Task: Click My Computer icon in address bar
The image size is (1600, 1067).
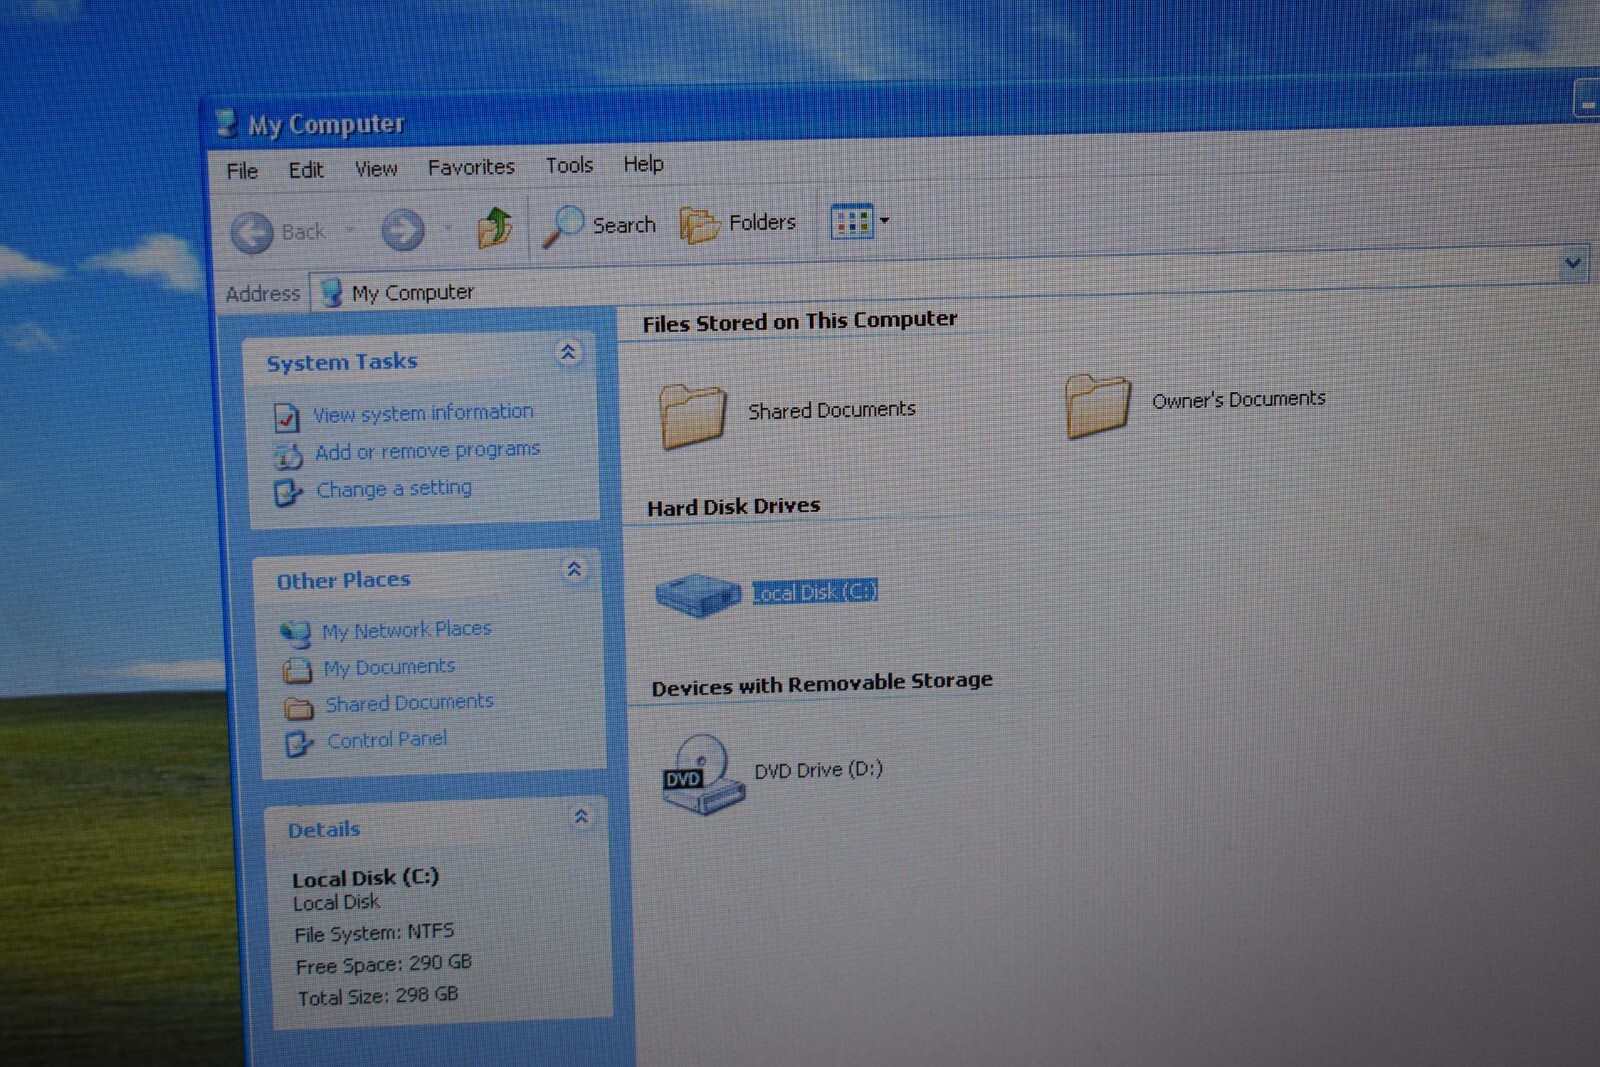Action: [331, 293]
